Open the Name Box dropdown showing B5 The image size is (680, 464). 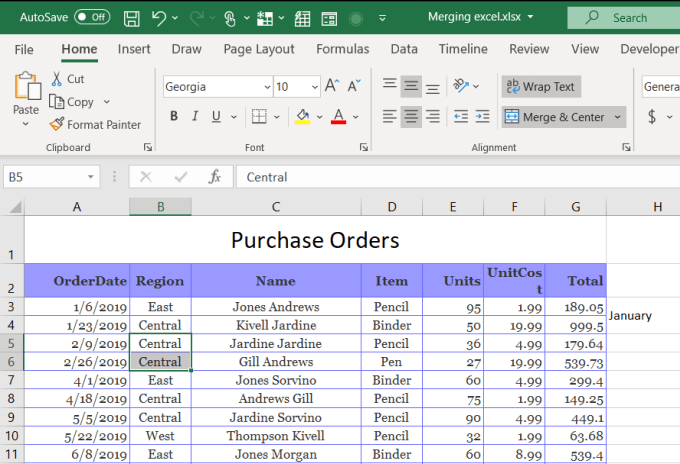[x=91, y=177]
